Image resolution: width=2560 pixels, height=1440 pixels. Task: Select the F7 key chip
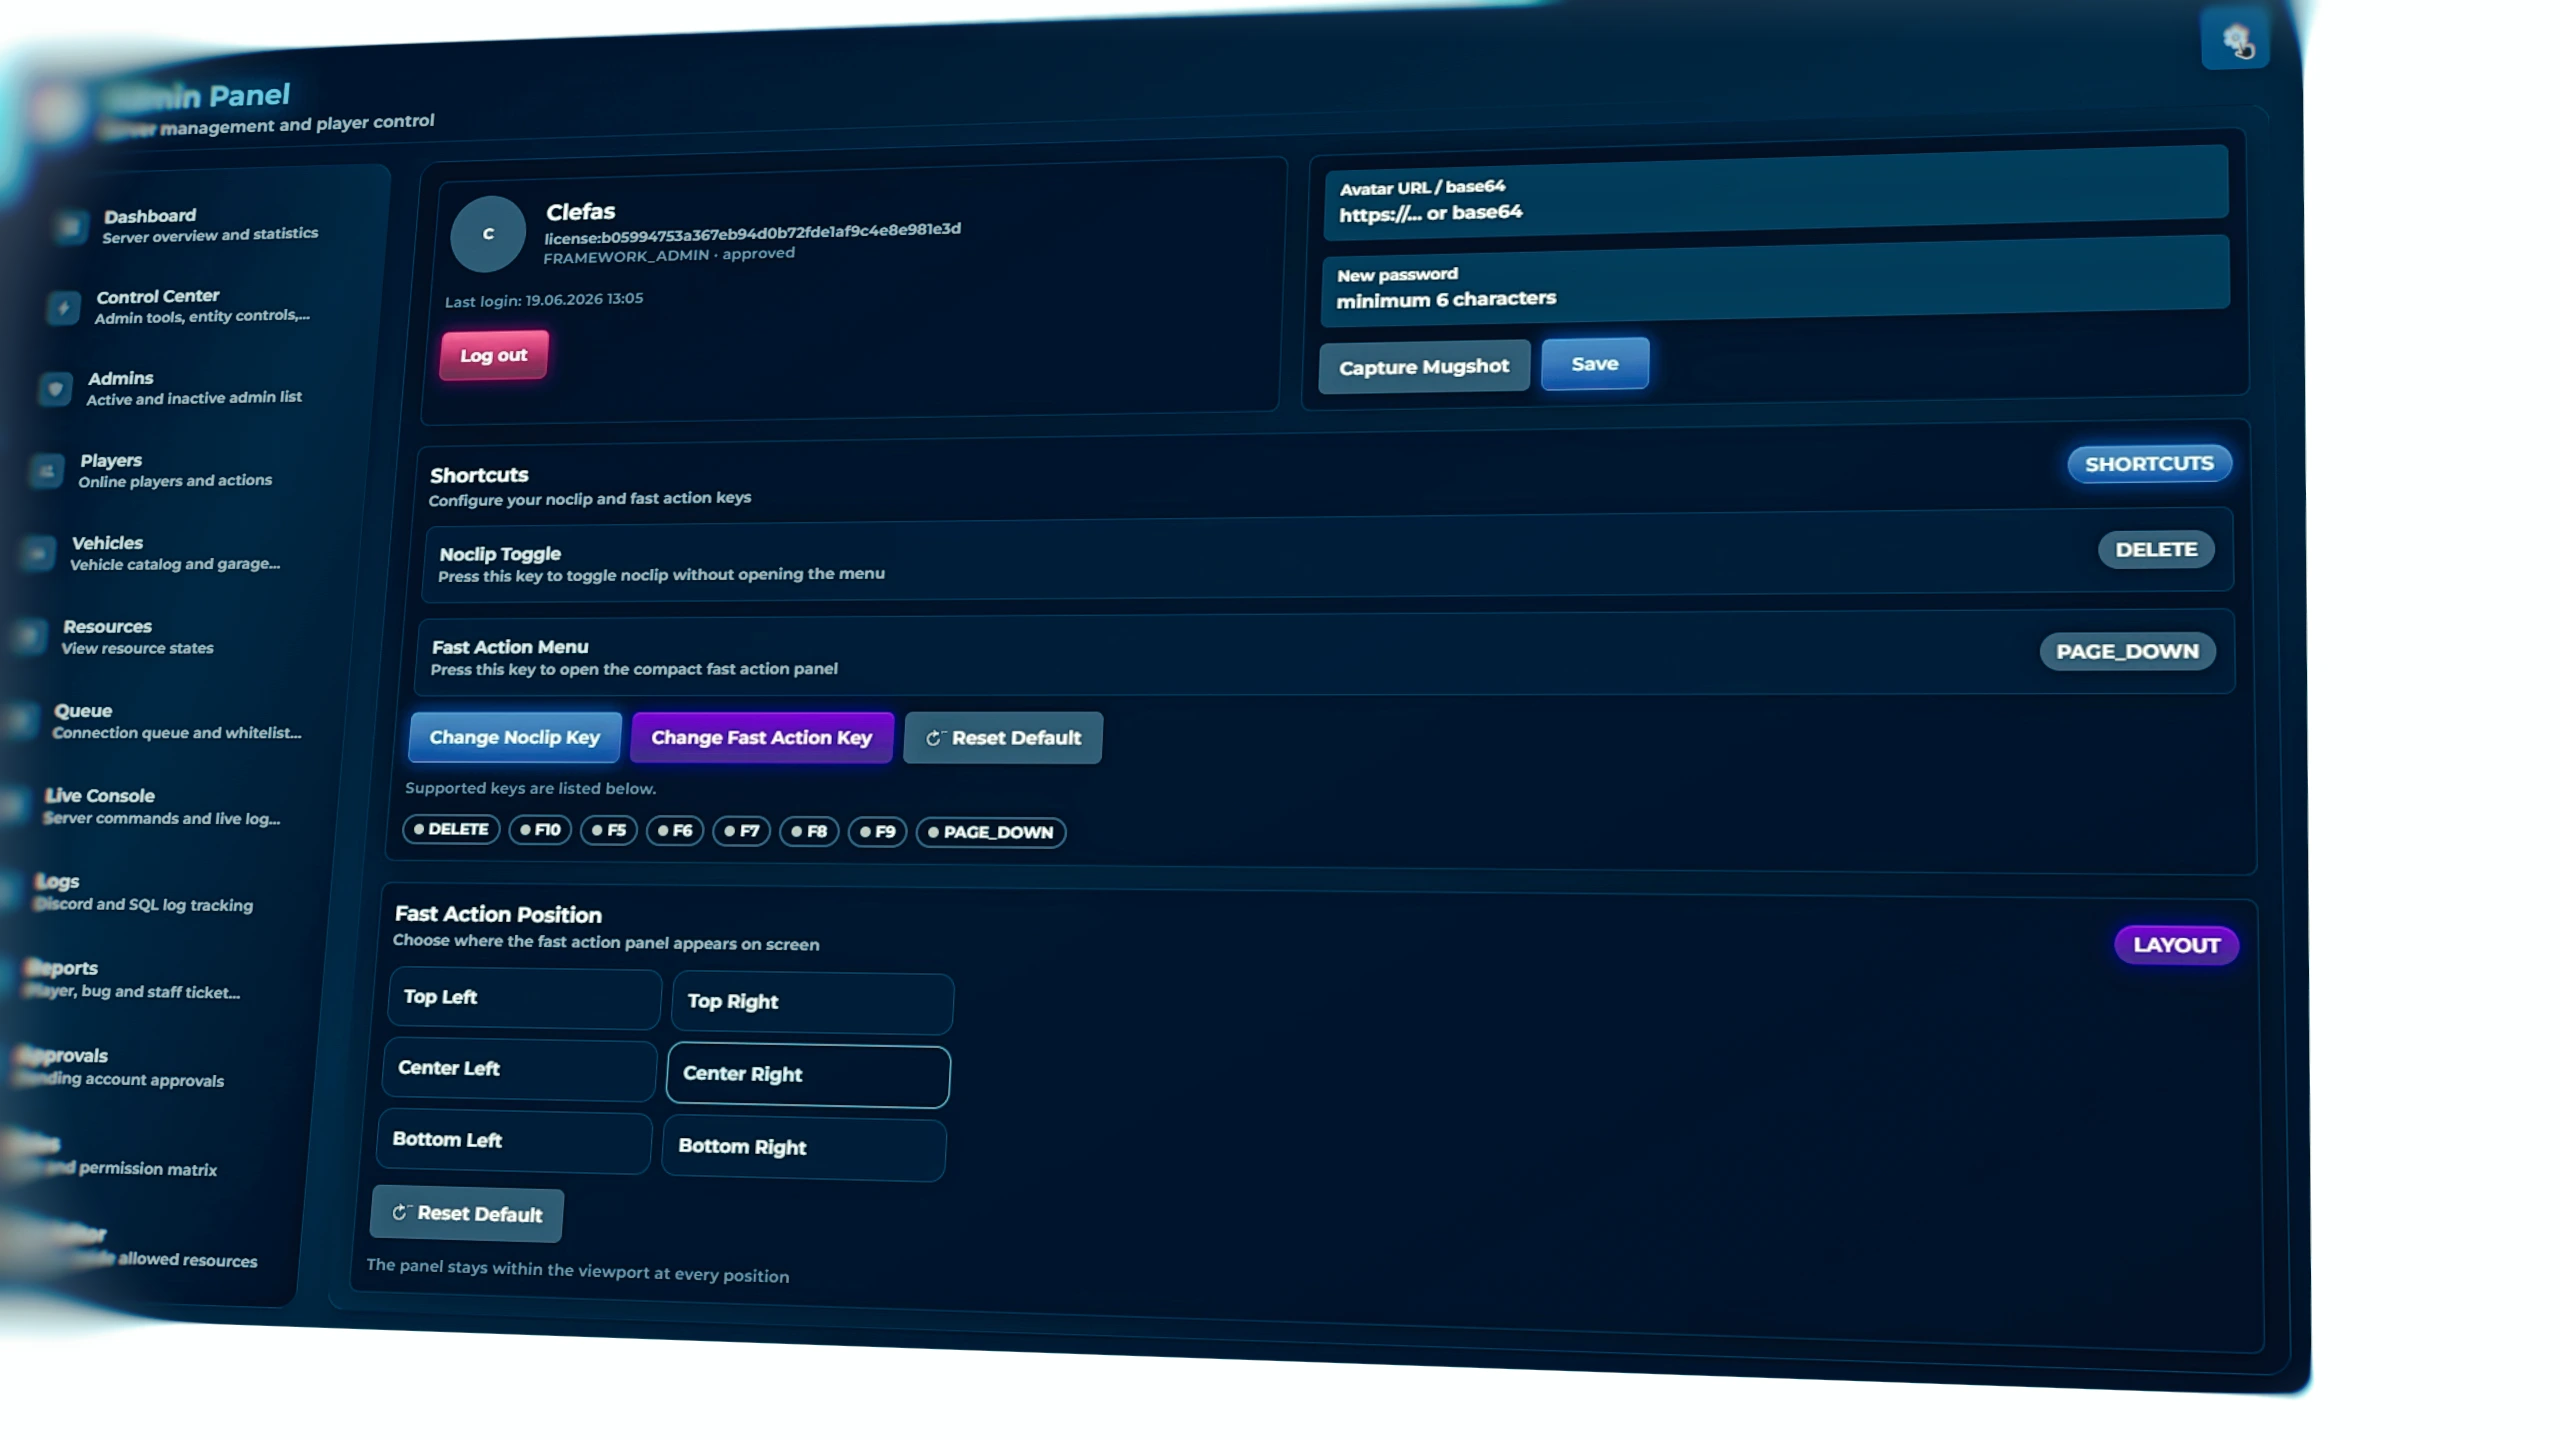(x=741, y=831)
